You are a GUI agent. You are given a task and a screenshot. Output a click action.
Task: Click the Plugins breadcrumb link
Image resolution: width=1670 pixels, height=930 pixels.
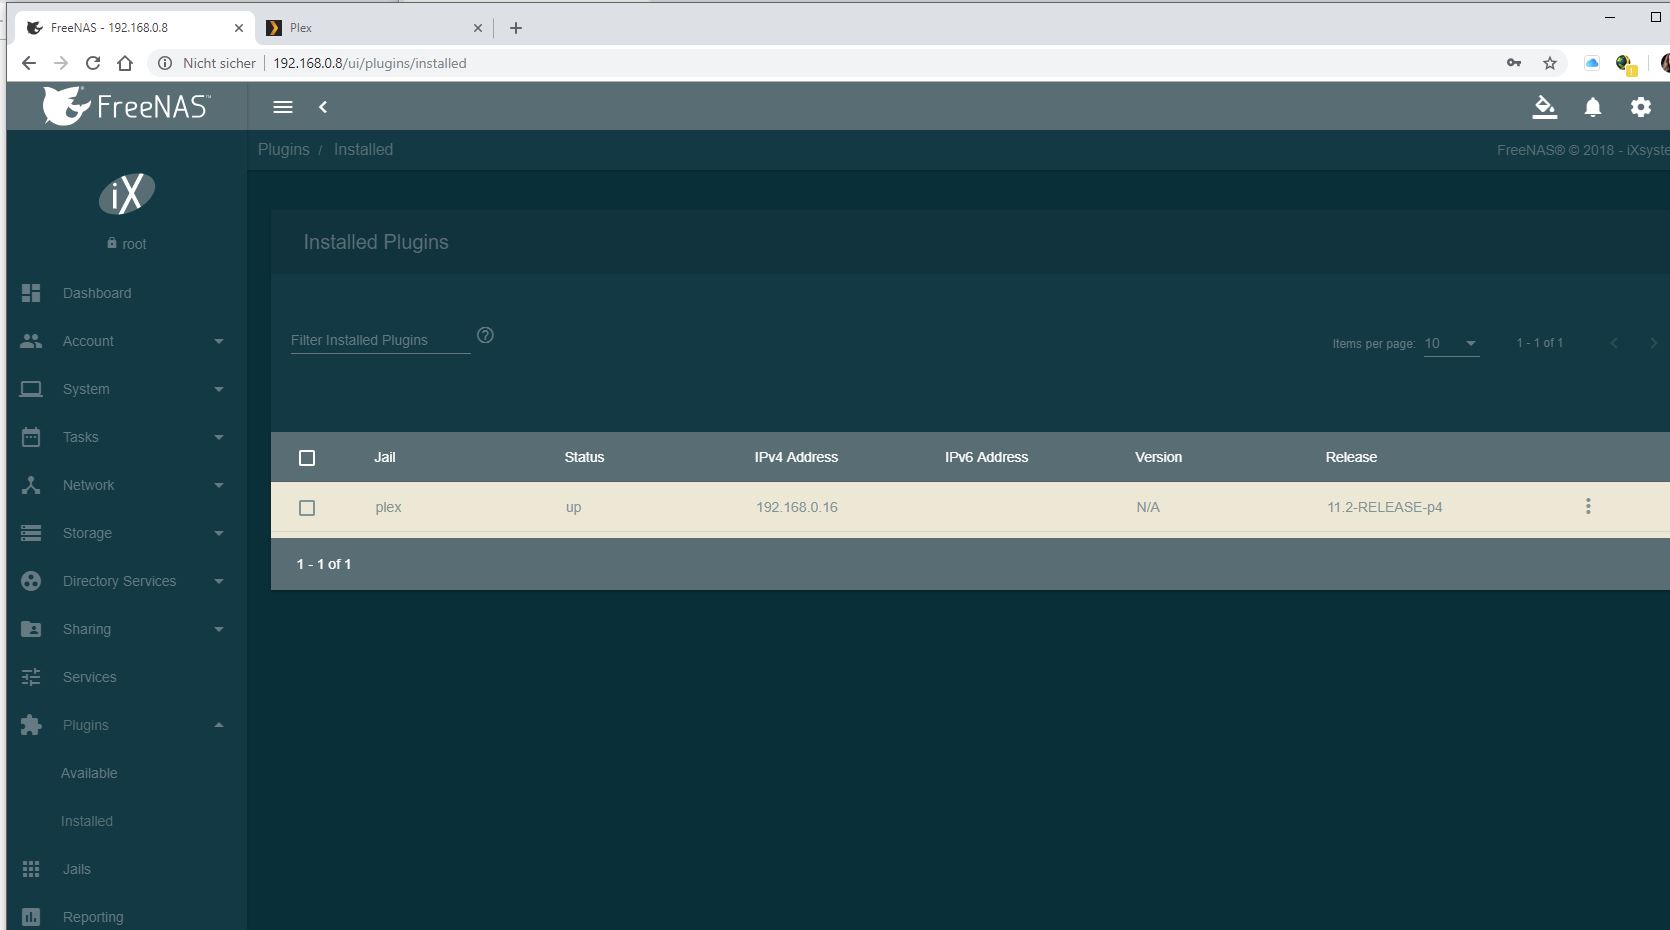[x=284, y=149]
